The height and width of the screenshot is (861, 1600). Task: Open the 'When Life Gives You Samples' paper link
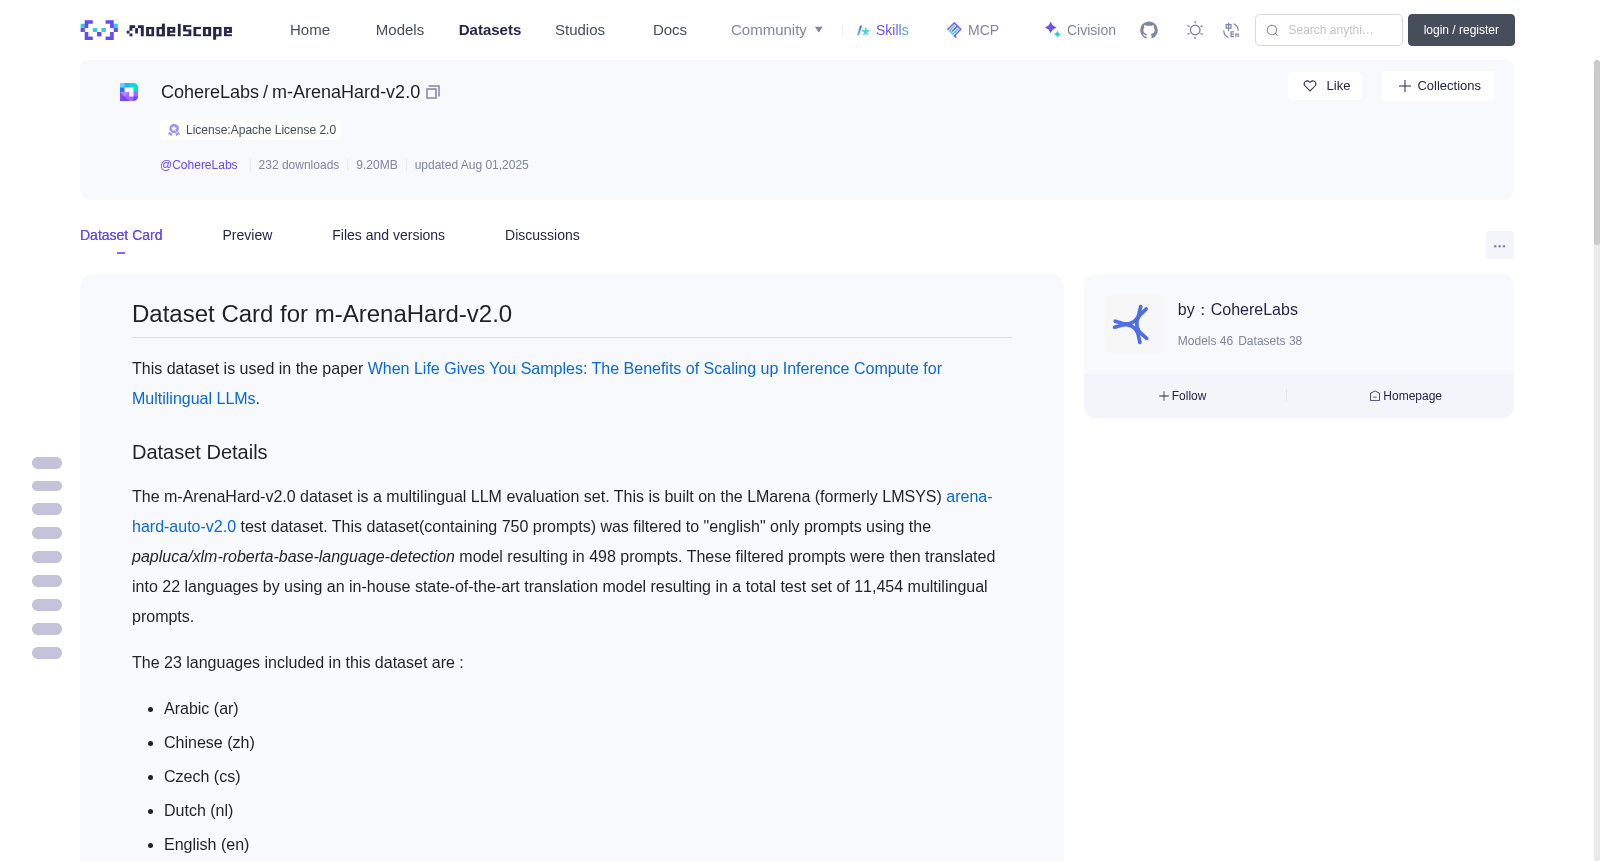(x=537, y=383)
